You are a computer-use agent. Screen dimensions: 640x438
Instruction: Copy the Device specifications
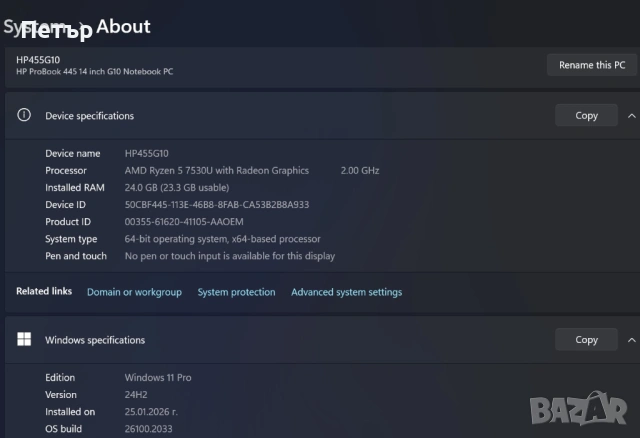pyautogui.click(x=586, y=116)
